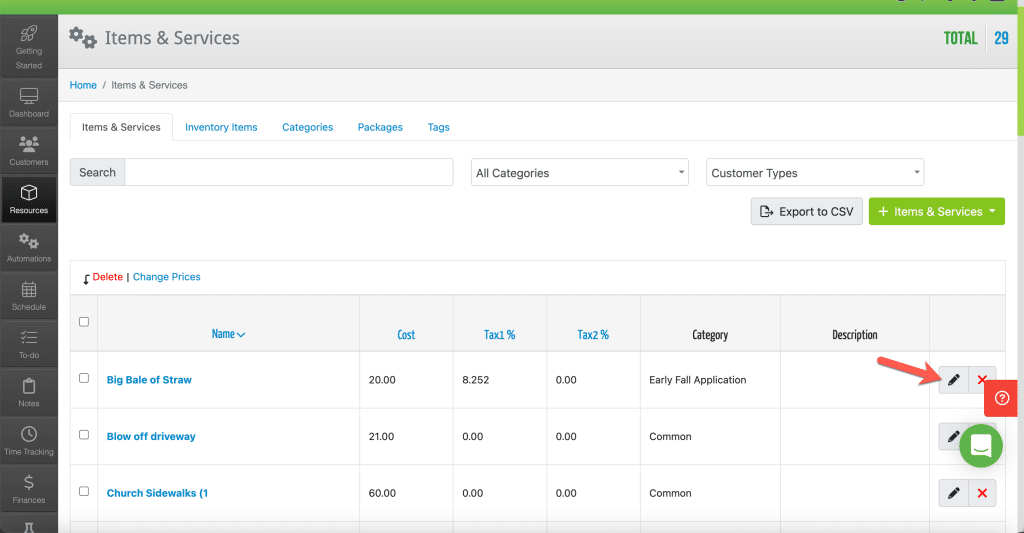Screen dimensions: 1024x533
Task: Sort by Tax1 % column header
Action: pos(500,334)
